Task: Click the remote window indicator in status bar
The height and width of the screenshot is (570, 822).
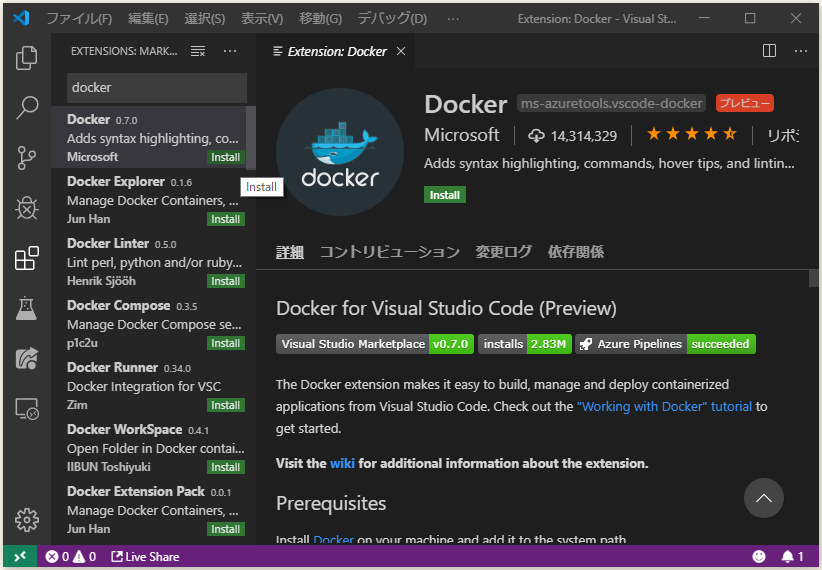Action: [x=20, y=556]
